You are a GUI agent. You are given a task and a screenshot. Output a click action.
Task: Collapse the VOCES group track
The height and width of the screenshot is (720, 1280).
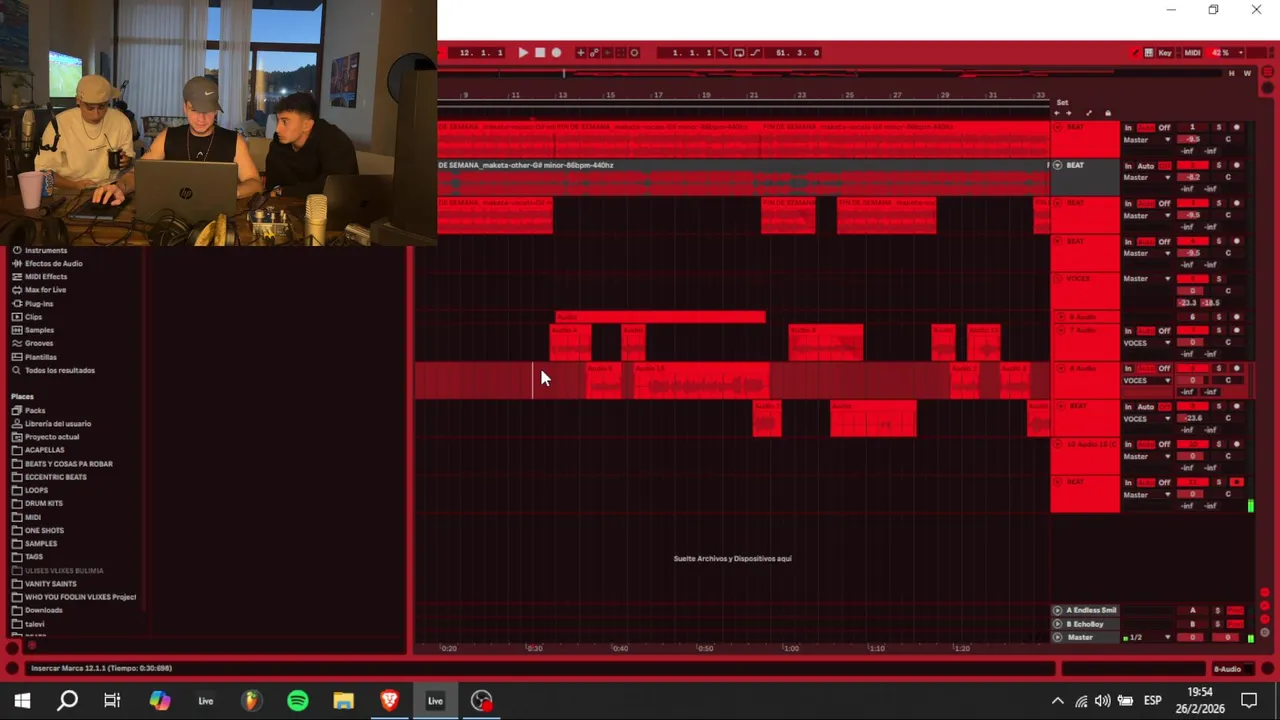[x=1058, y=279]
